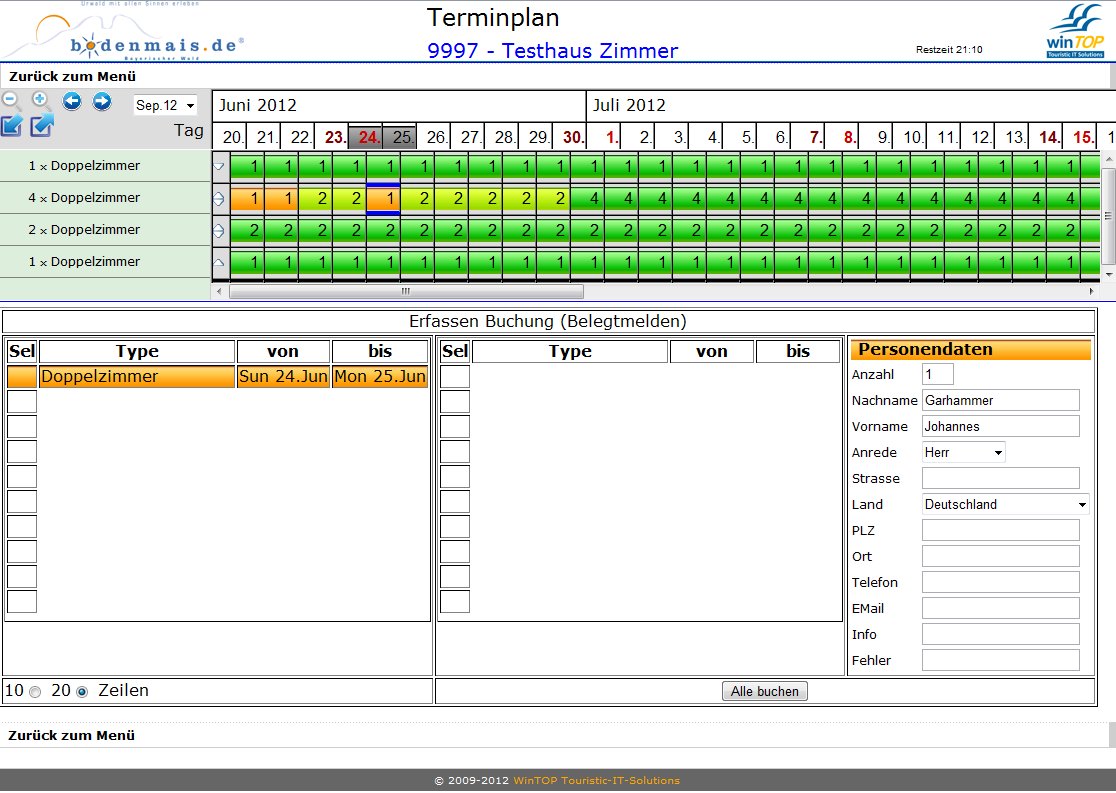This screenshot has height=793, width=1116.
Task: Go back with the blue left arrow
Action: 72,101
